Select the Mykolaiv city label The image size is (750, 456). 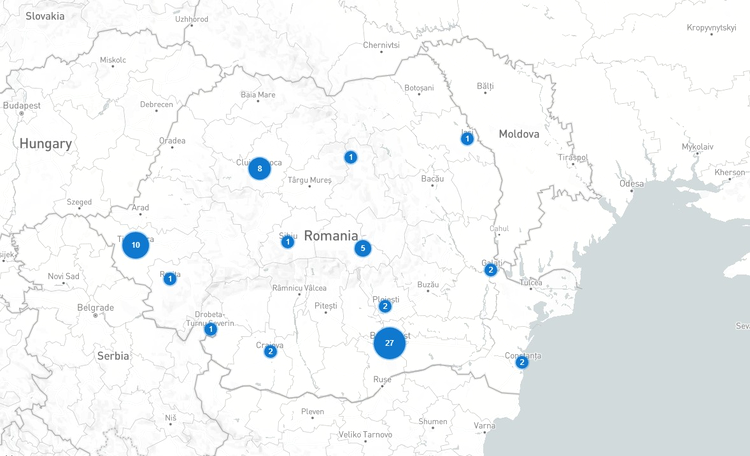(697, 147)
